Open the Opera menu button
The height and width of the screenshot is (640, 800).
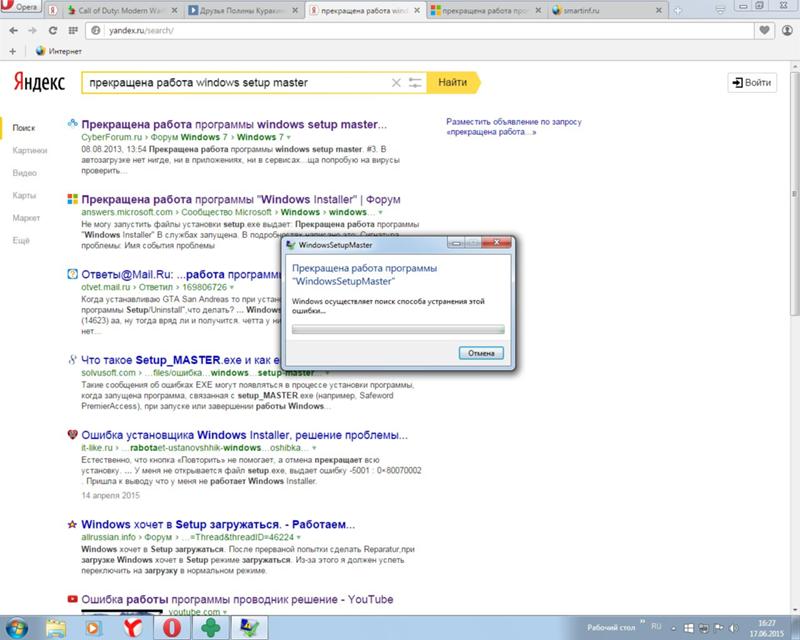(20, 7)
